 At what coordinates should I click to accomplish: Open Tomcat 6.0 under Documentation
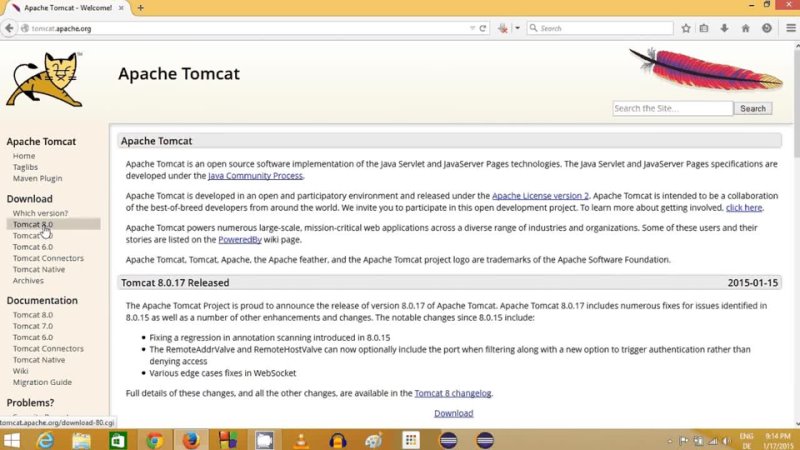33,337
